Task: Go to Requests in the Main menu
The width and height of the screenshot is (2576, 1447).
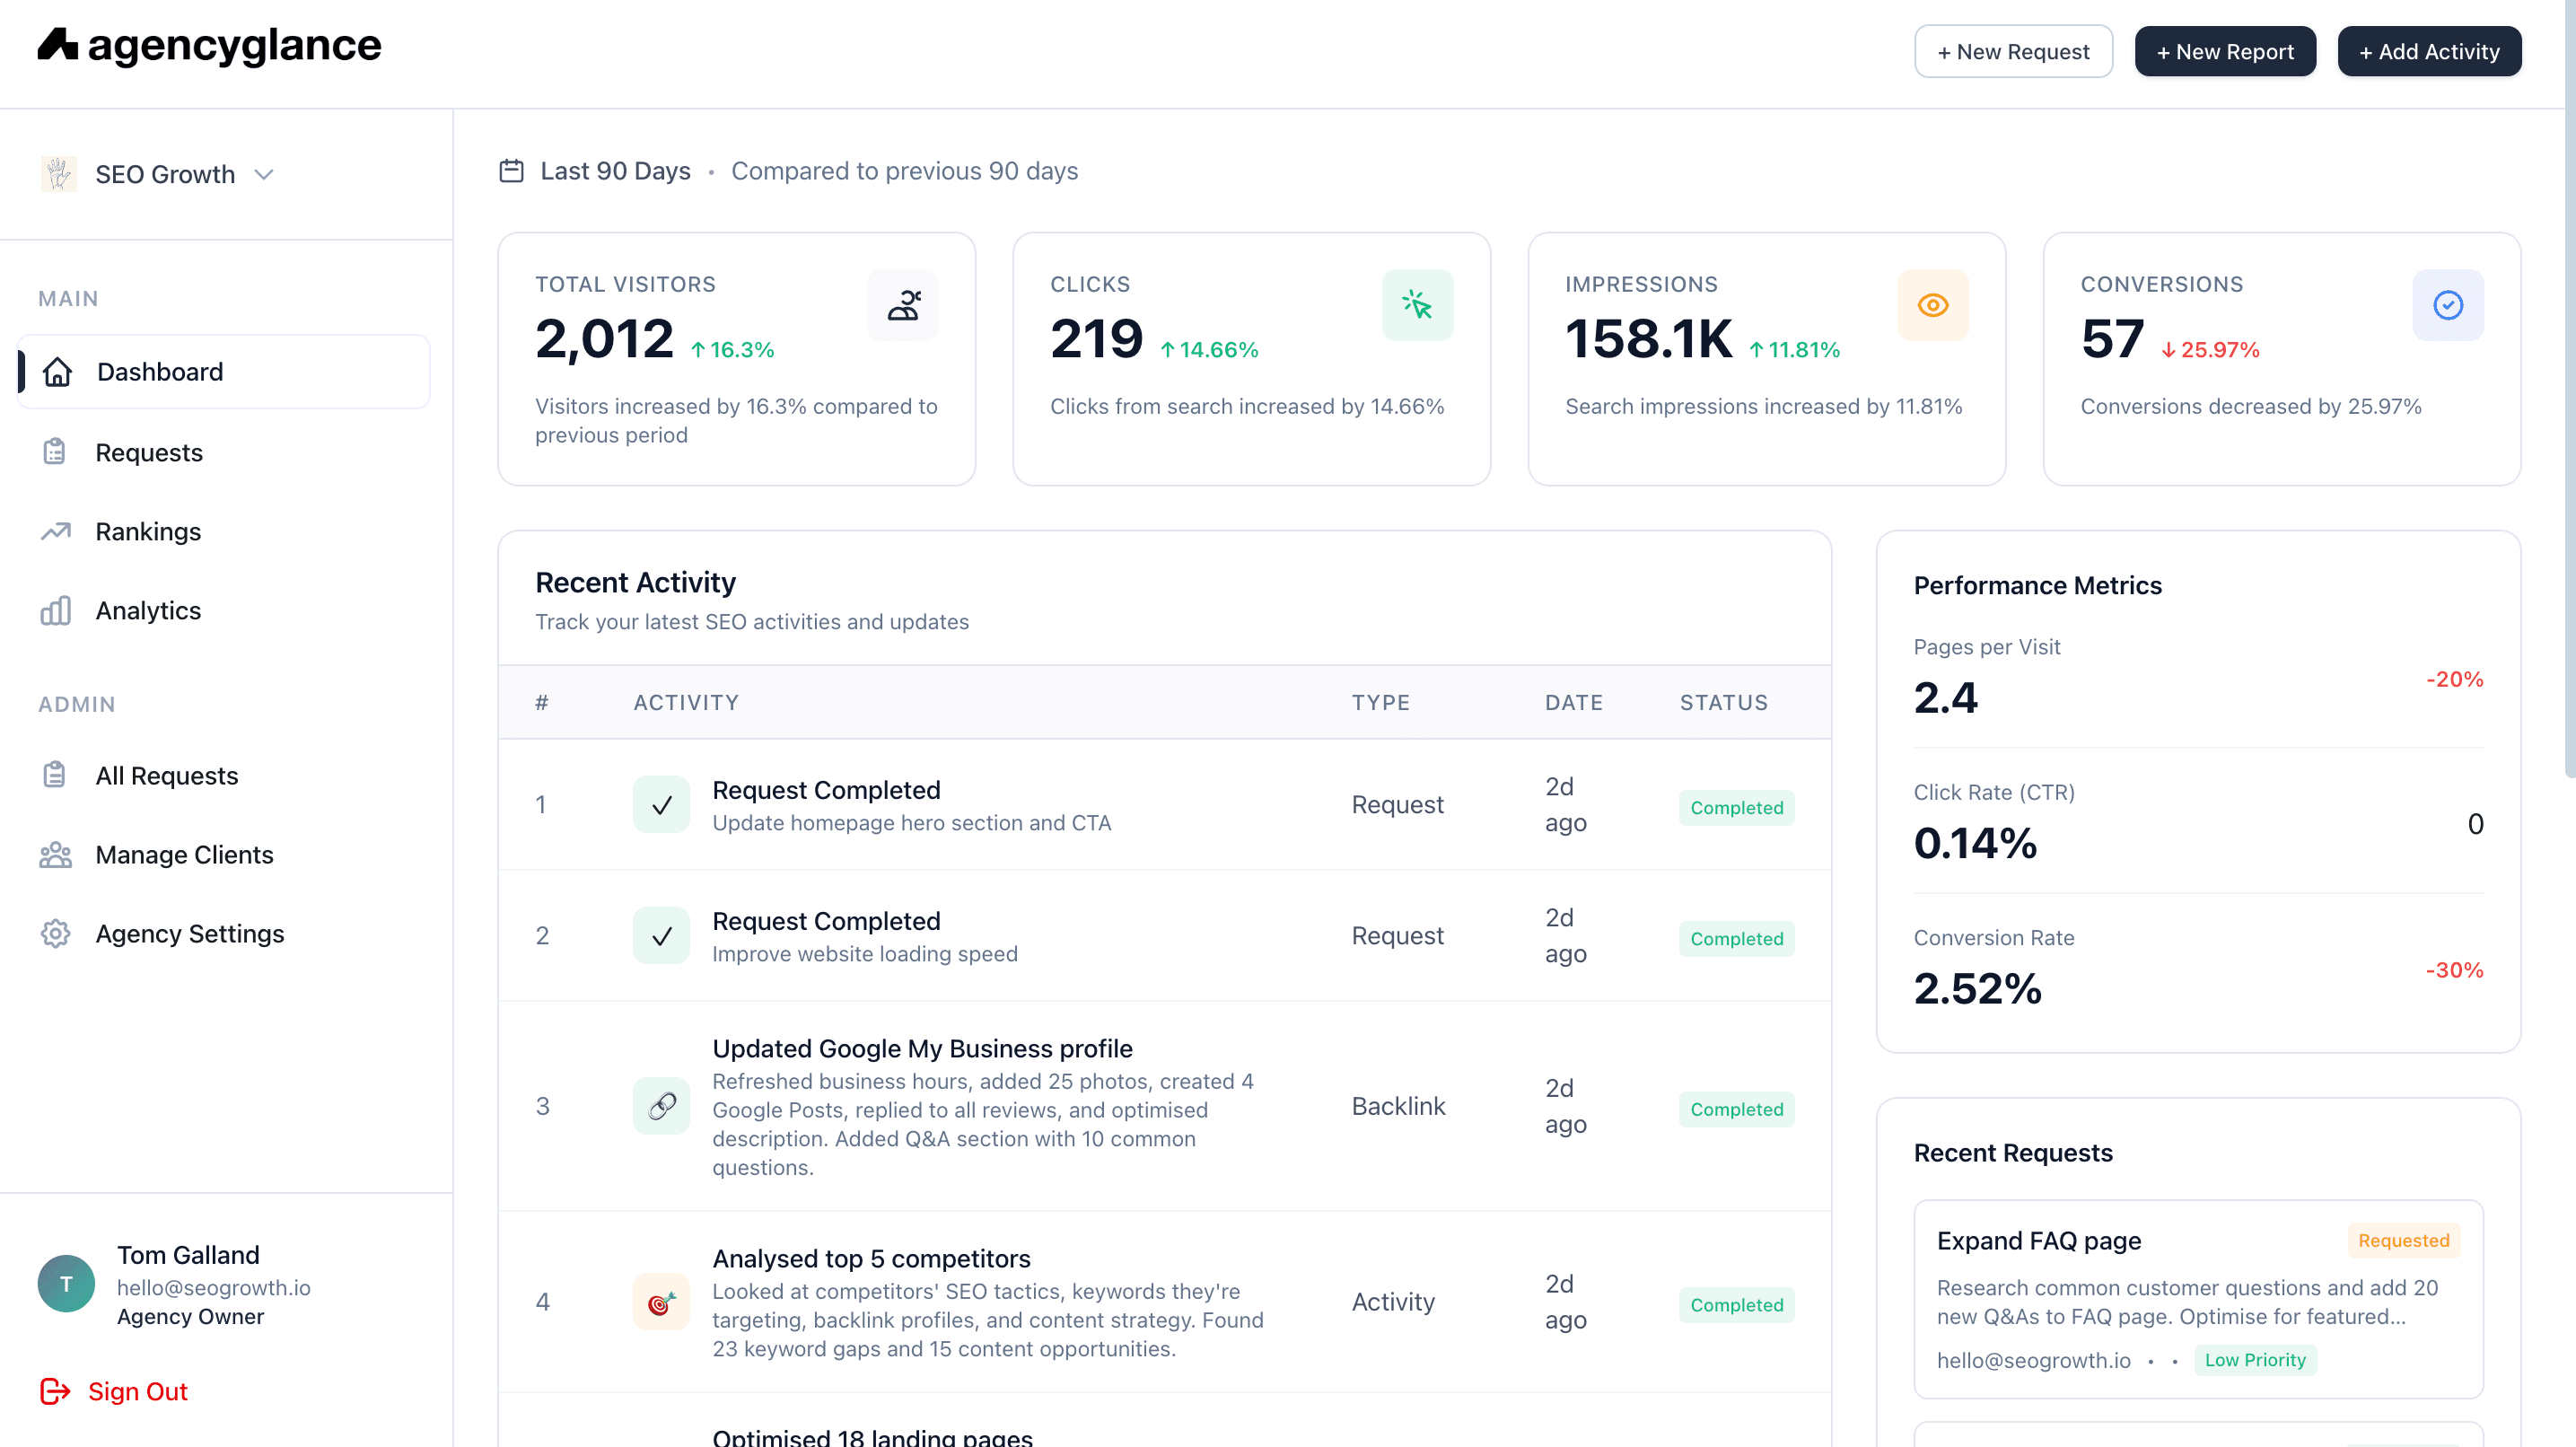Action: point(149,453)
